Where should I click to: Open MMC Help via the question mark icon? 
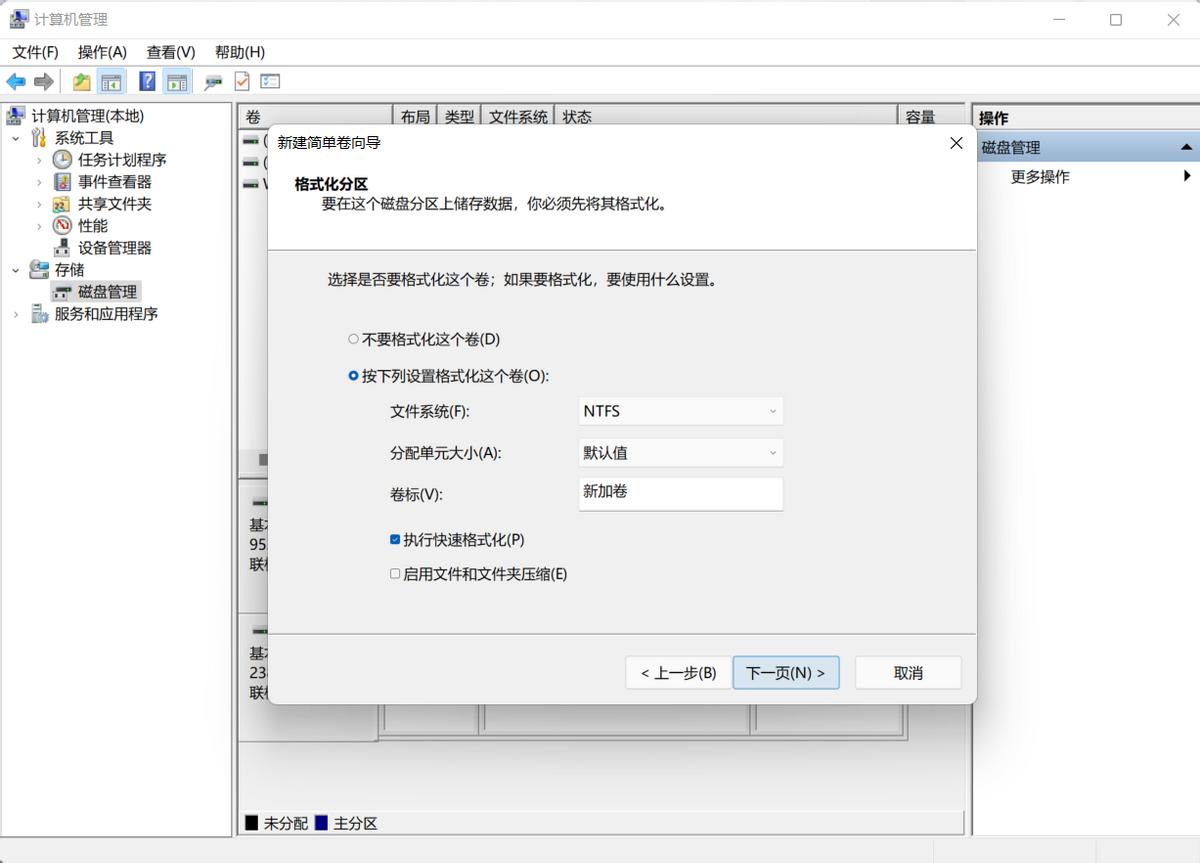click(x=146, y=81)
